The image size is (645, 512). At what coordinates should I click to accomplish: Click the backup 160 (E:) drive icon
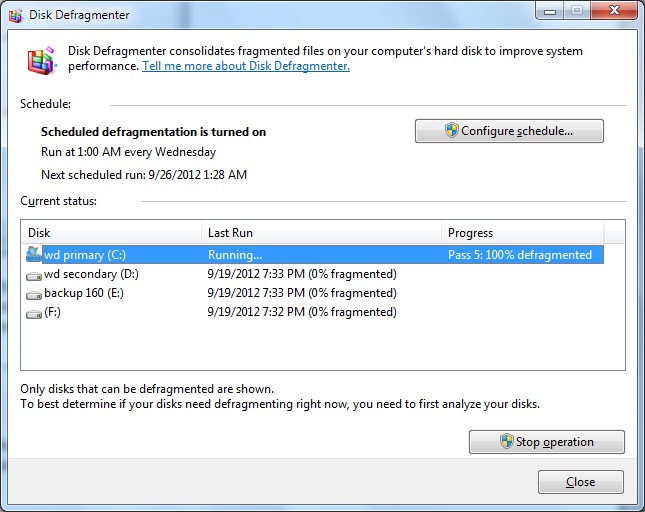(x=34, y=294)
